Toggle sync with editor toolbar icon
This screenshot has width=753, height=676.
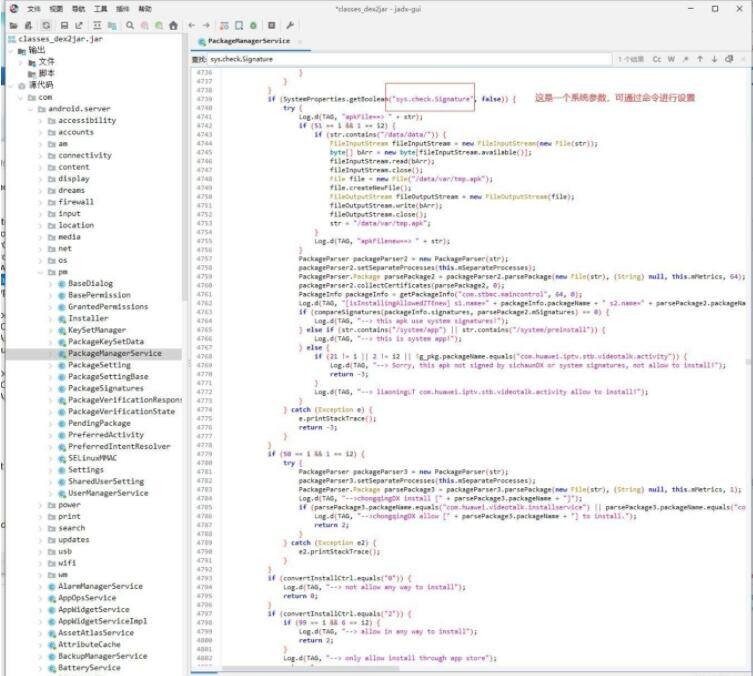[97, 25]
